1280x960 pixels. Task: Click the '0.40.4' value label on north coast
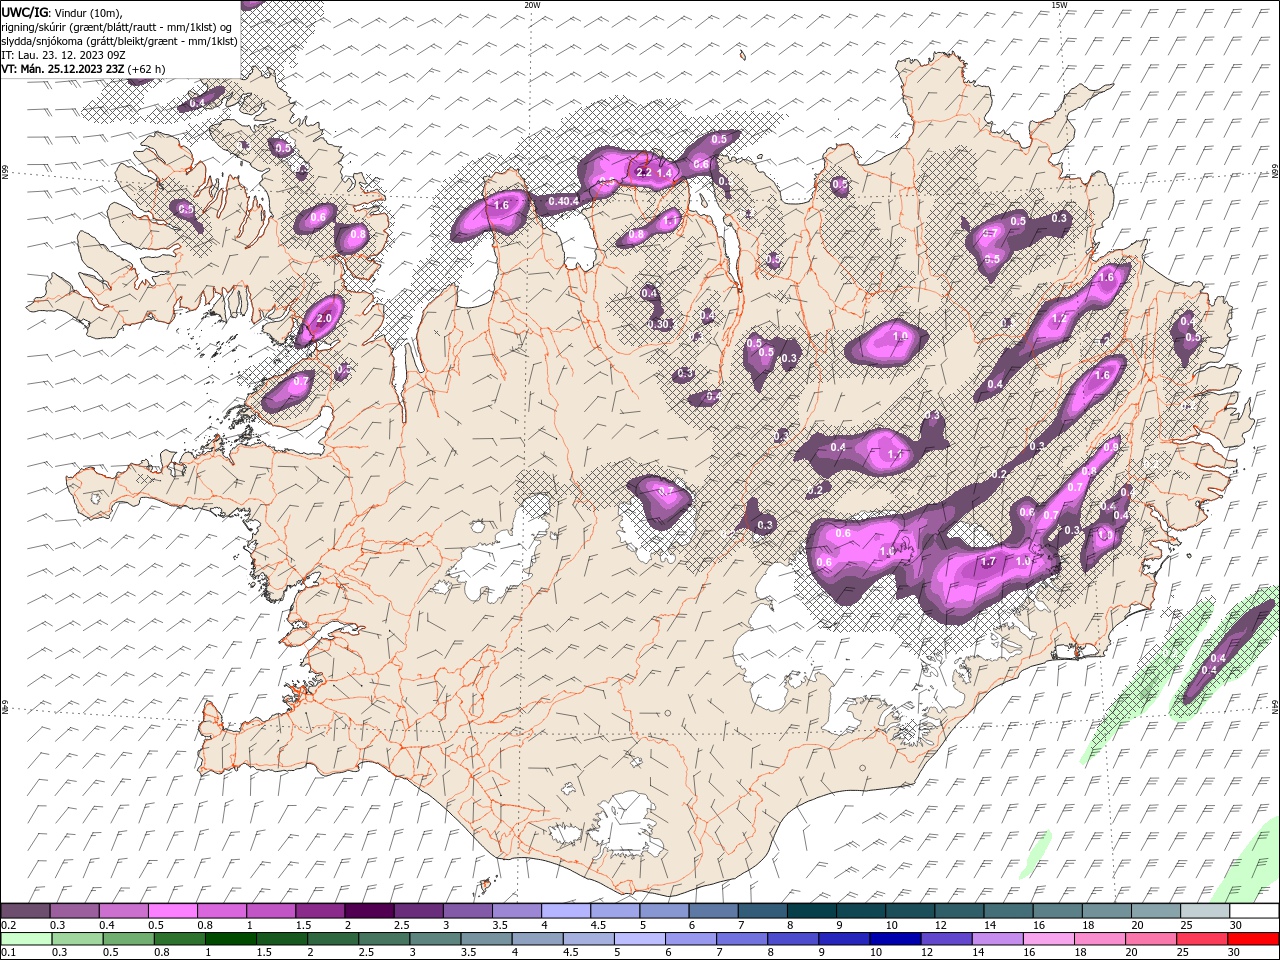pos(564,201)
